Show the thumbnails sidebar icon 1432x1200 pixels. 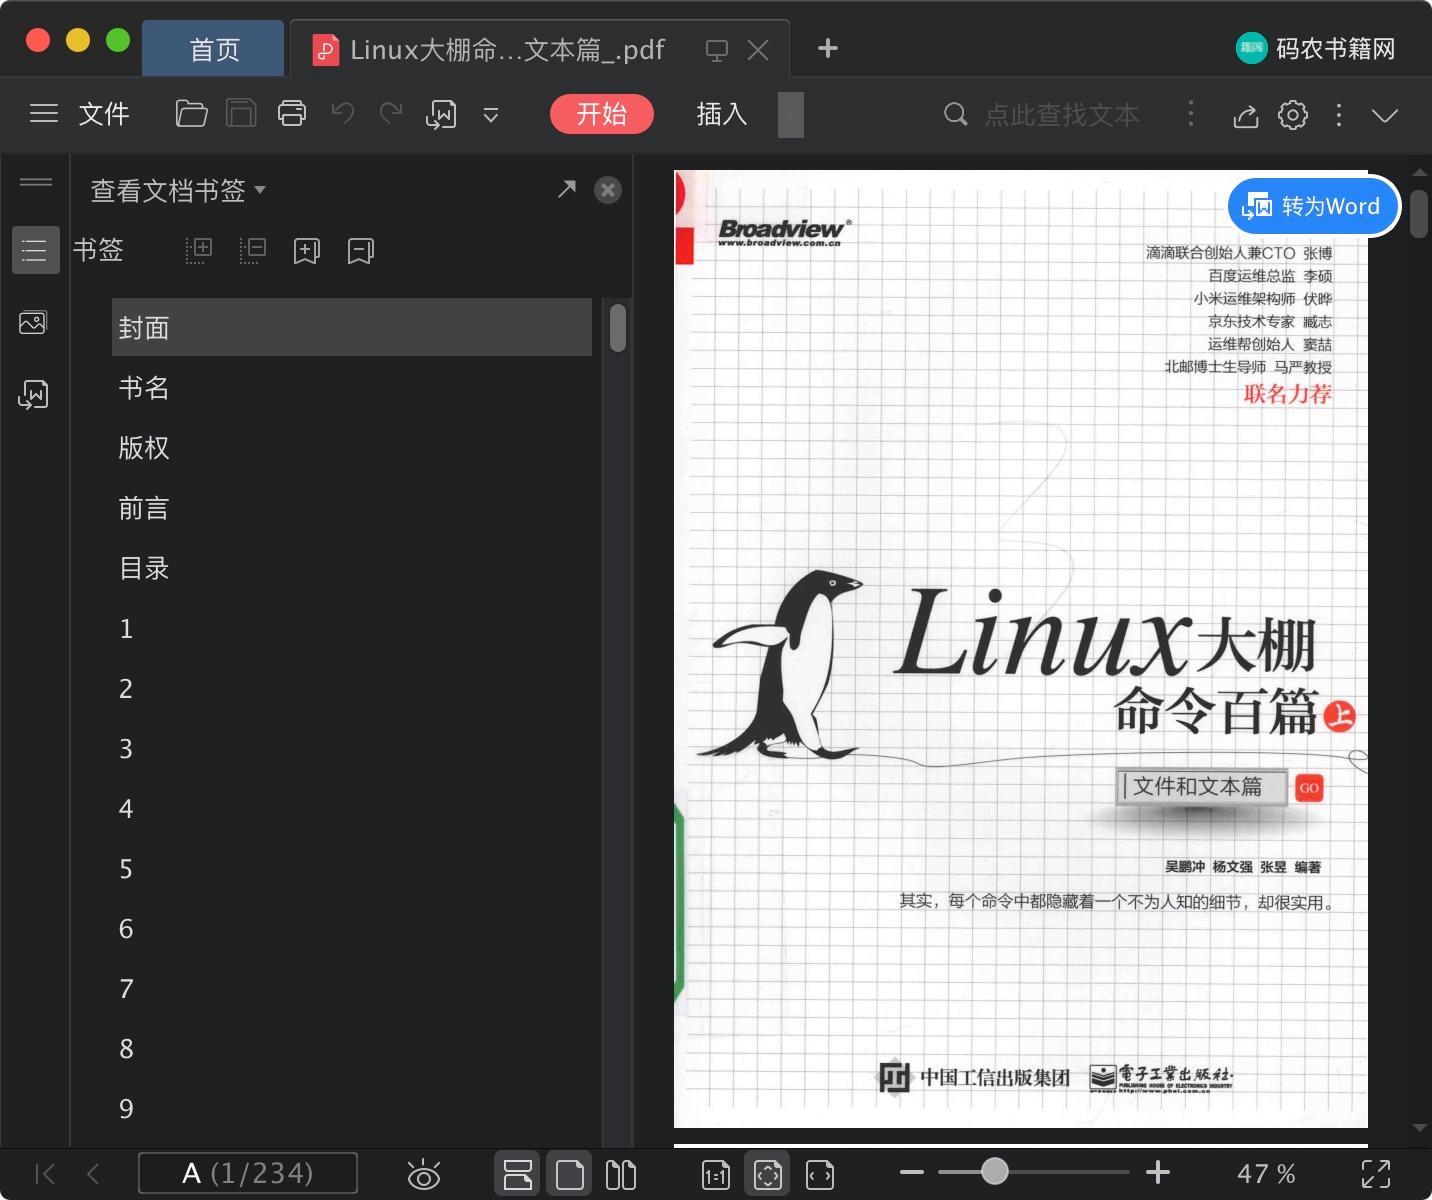[x=33, y=323]
